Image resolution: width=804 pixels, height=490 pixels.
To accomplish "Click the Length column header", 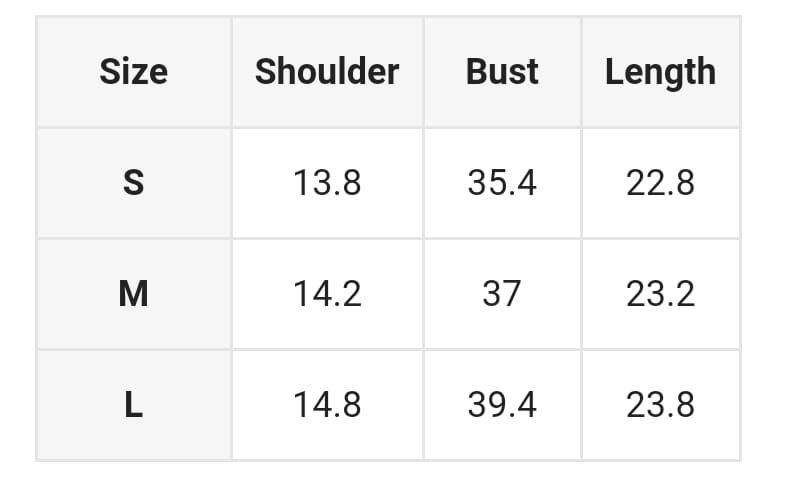I will [660, 72].
